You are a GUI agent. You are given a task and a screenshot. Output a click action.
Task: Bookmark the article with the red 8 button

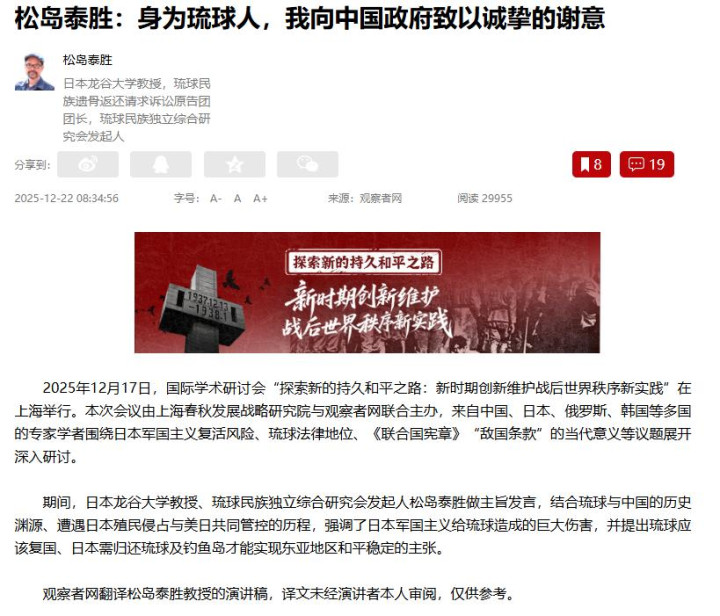tap(591, 164)
